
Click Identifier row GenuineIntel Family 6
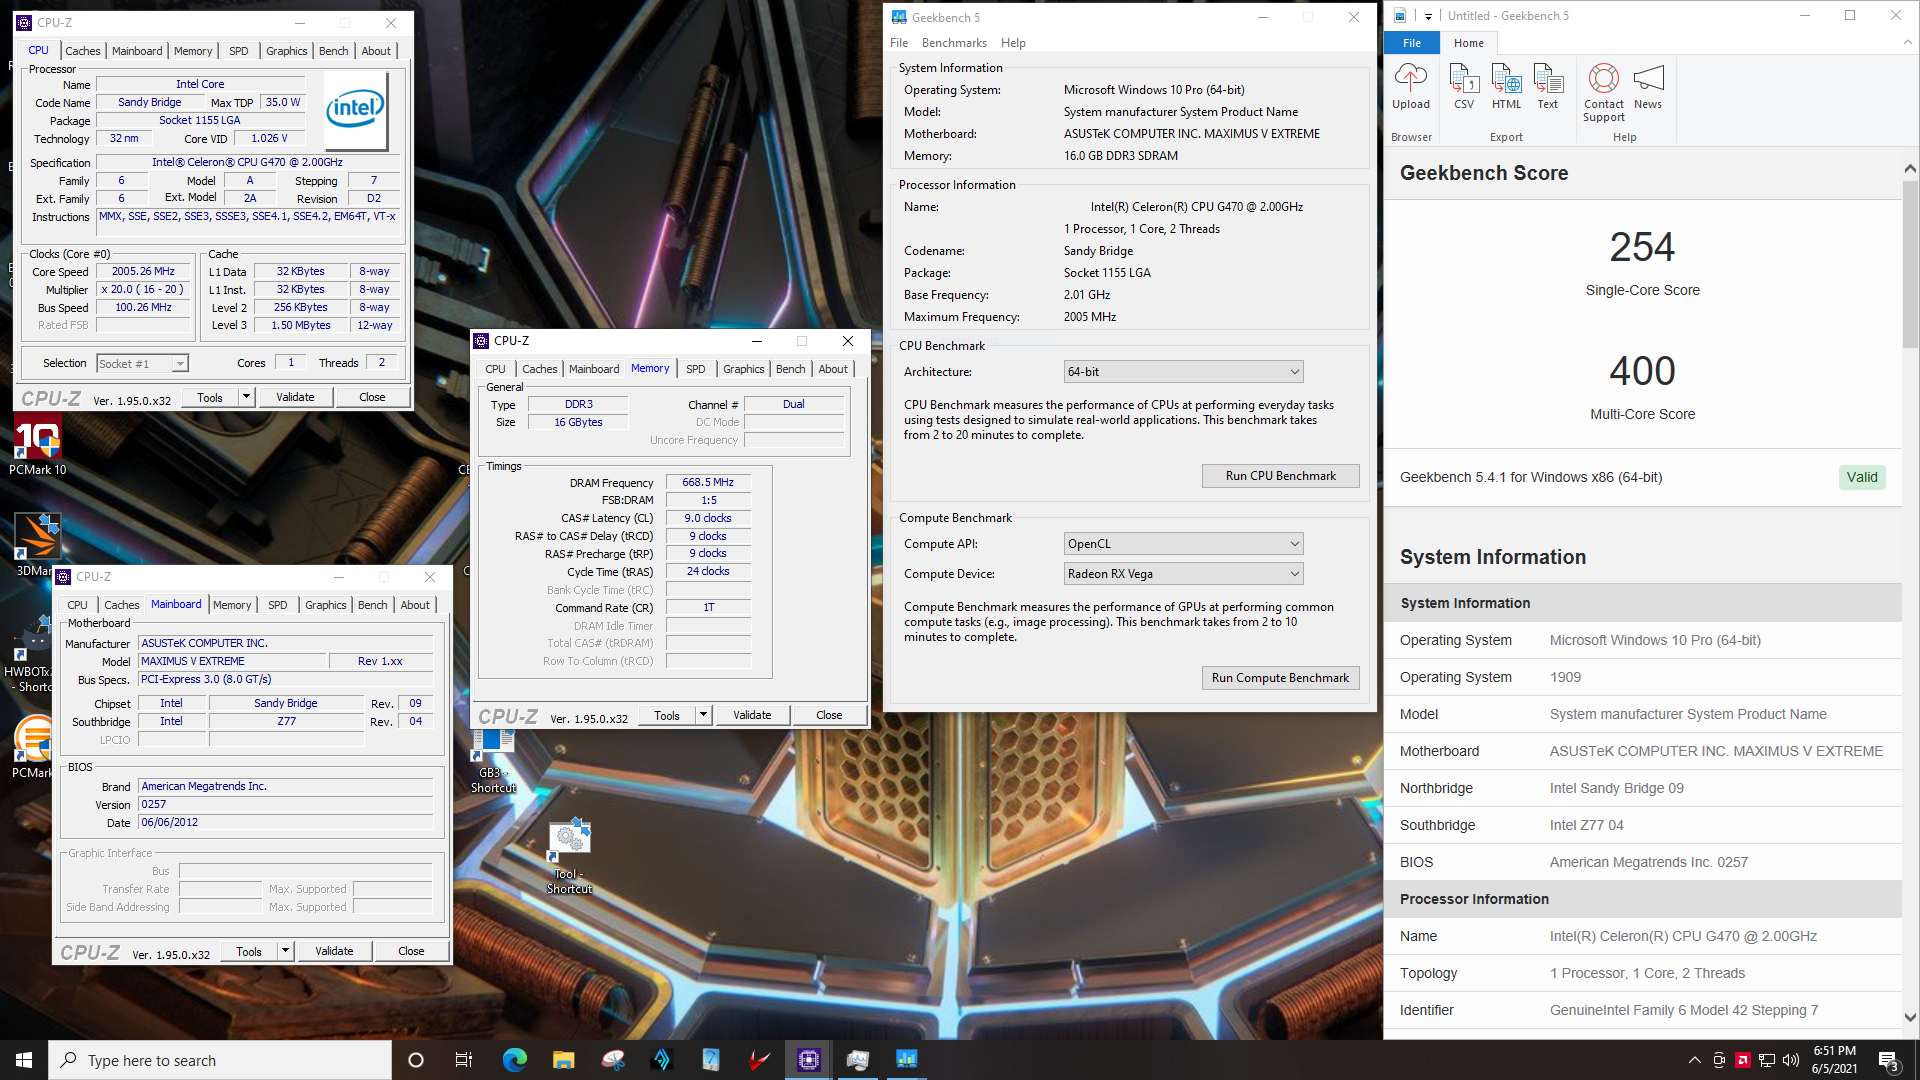[x=1642, y=1010]
